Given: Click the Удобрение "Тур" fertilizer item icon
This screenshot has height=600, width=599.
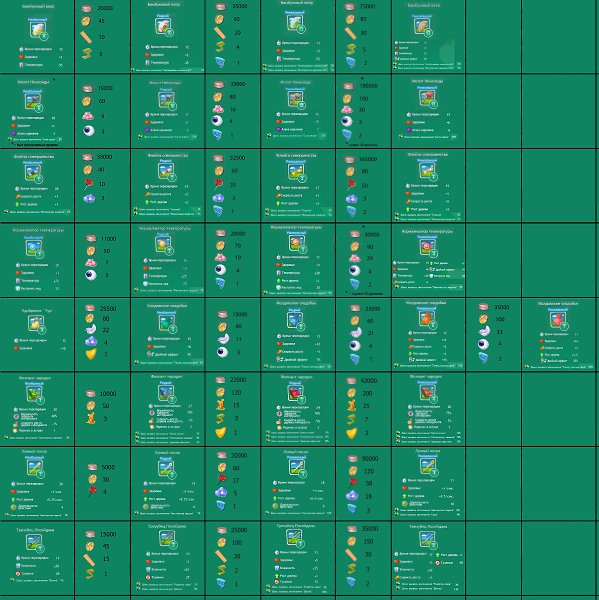Looking at the screenshot, I should (x=37, y=324).
